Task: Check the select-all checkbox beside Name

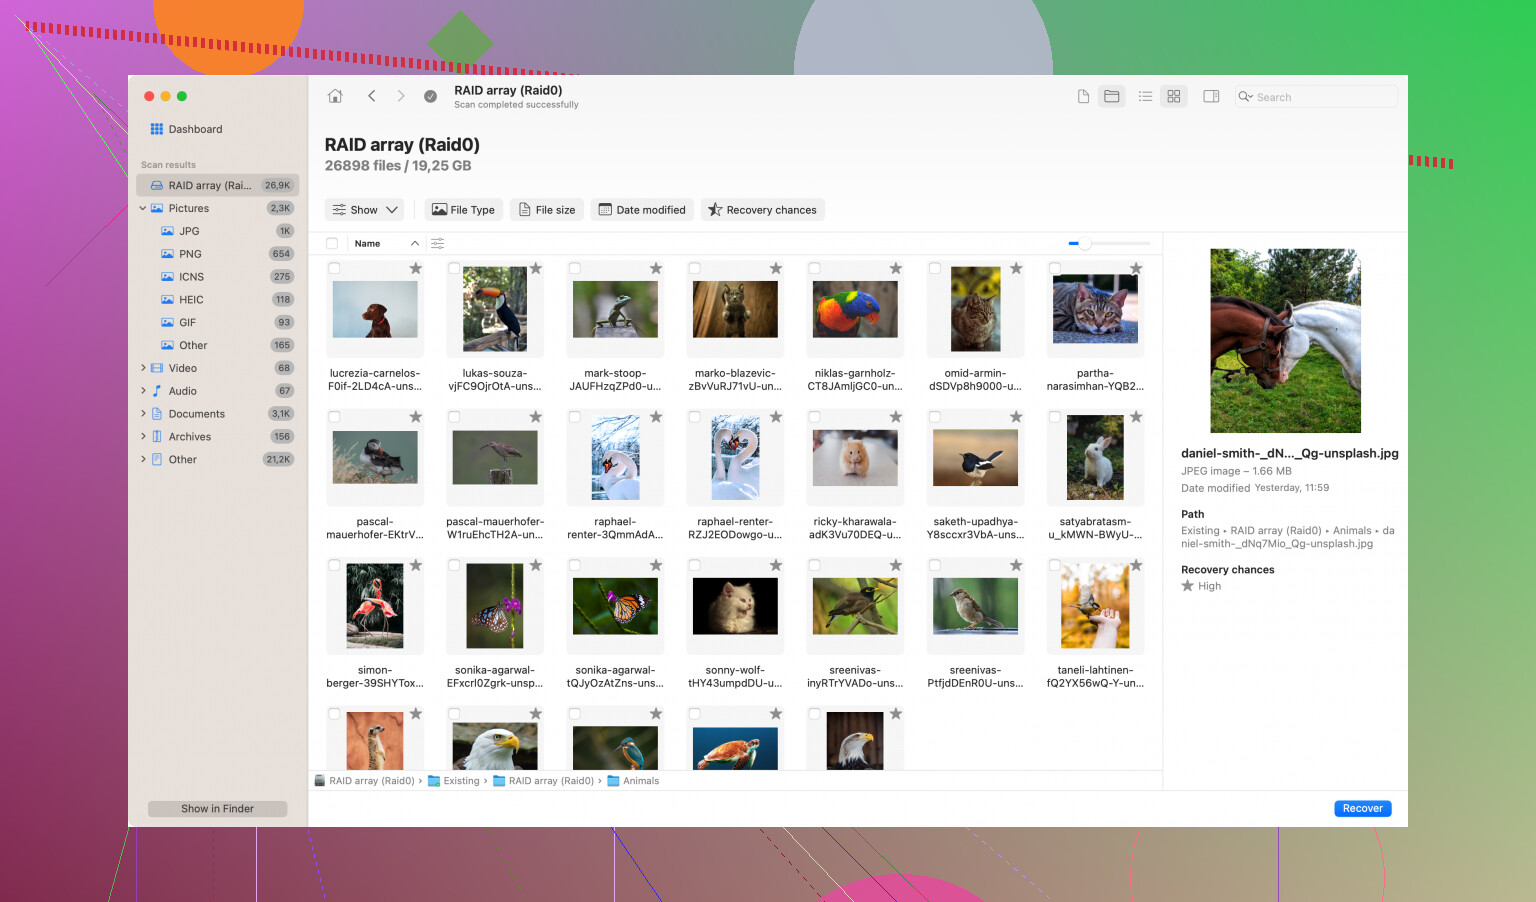Action: coord(332,243)
